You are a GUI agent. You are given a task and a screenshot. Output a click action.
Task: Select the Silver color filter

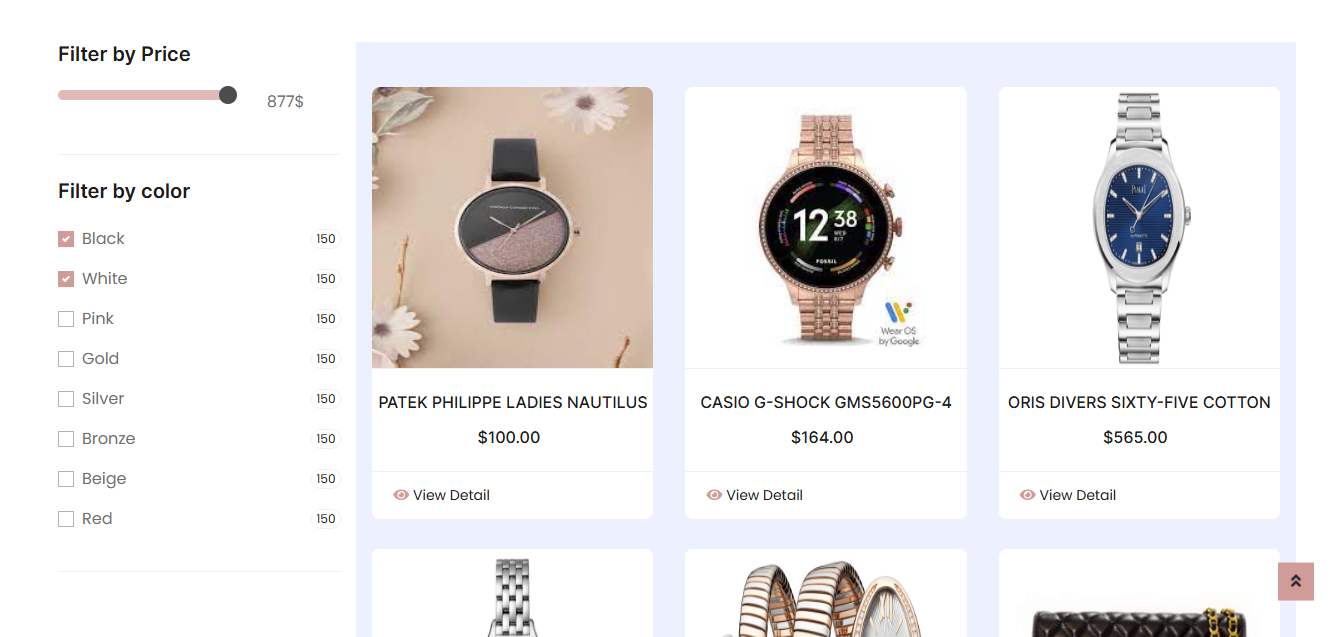click(66, 399)
